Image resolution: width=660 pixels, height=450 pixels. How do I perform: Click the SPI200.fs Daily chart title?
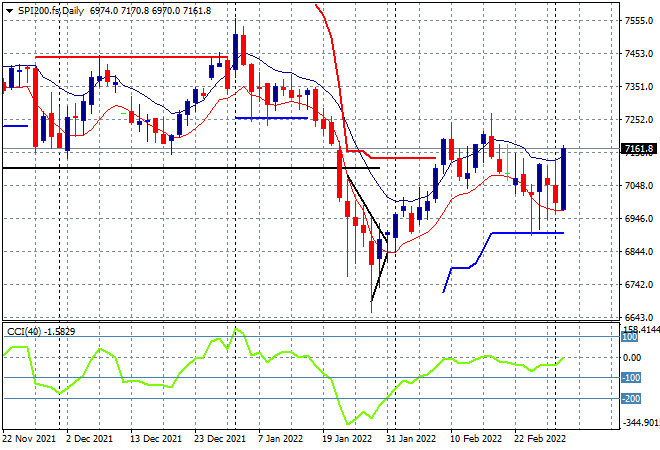51,11
